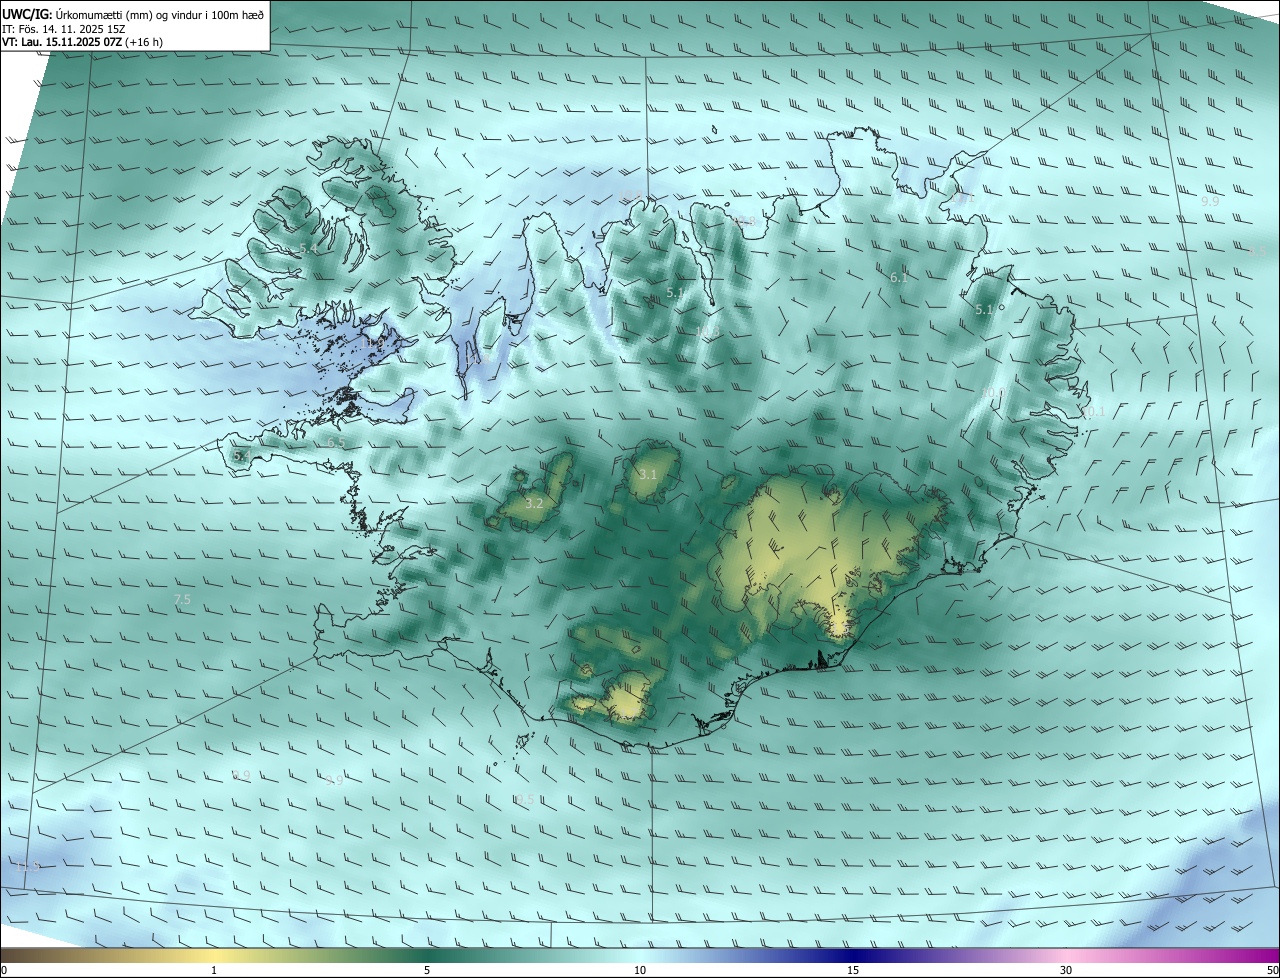Click the '9.5' value on the map
Screen dimensions: 1280x978
[x=525, y=799]
